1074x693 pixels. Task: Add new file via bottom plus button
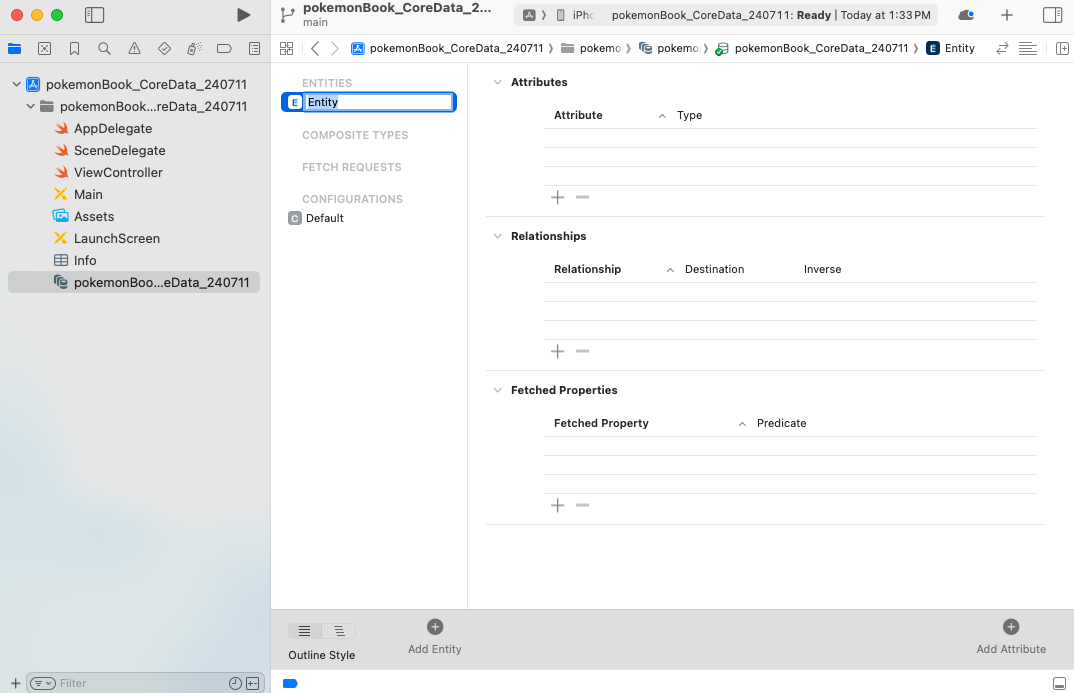[15, 683]
